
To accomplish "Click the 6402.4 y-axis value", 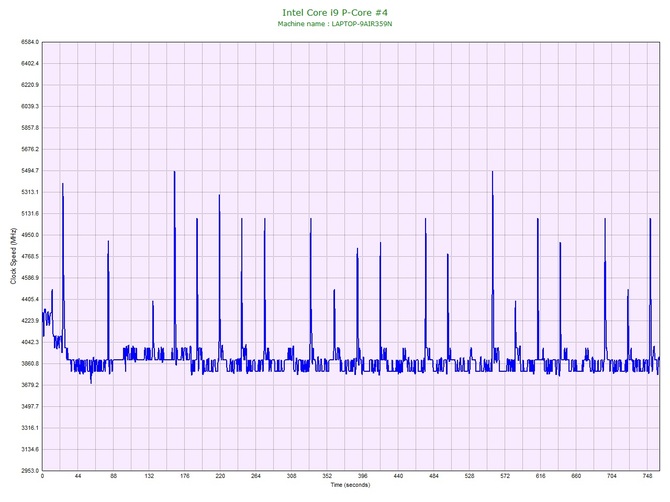I will point(30,64).
